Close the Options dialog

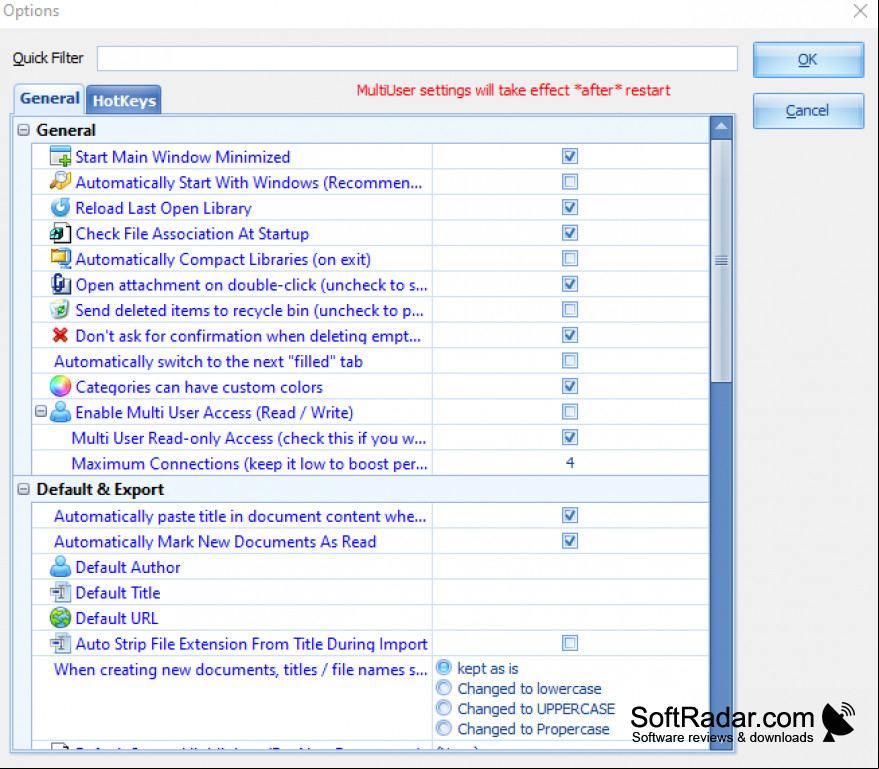click(x=861, y=11)
